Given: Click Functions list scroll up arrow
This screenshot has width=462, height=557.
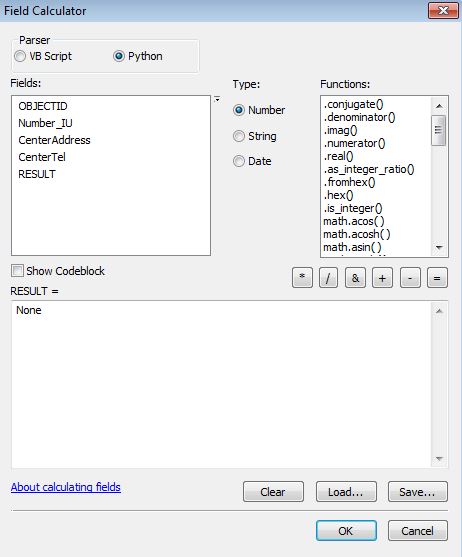Looking at the screenshot, I should 439,106.
